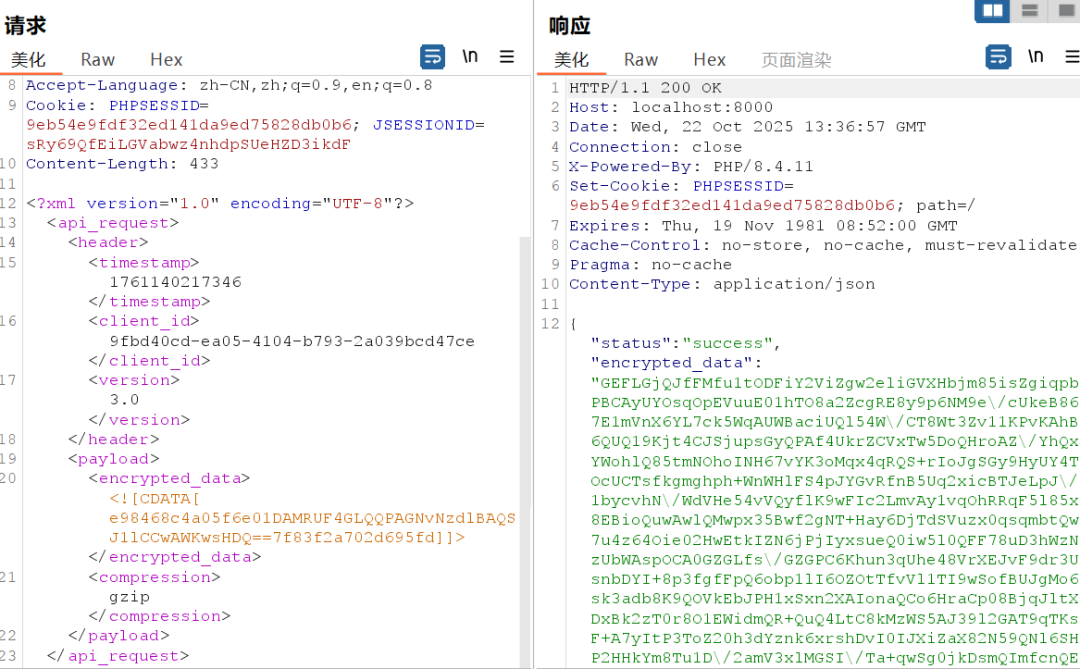
Task: Click the Content-Type: application/json header
Action: coord(722,284)
